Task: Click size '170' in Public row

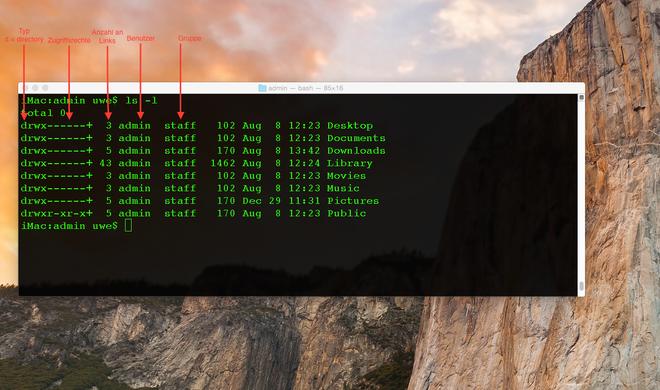Action: pyautogui.click(x=226, y=213)
